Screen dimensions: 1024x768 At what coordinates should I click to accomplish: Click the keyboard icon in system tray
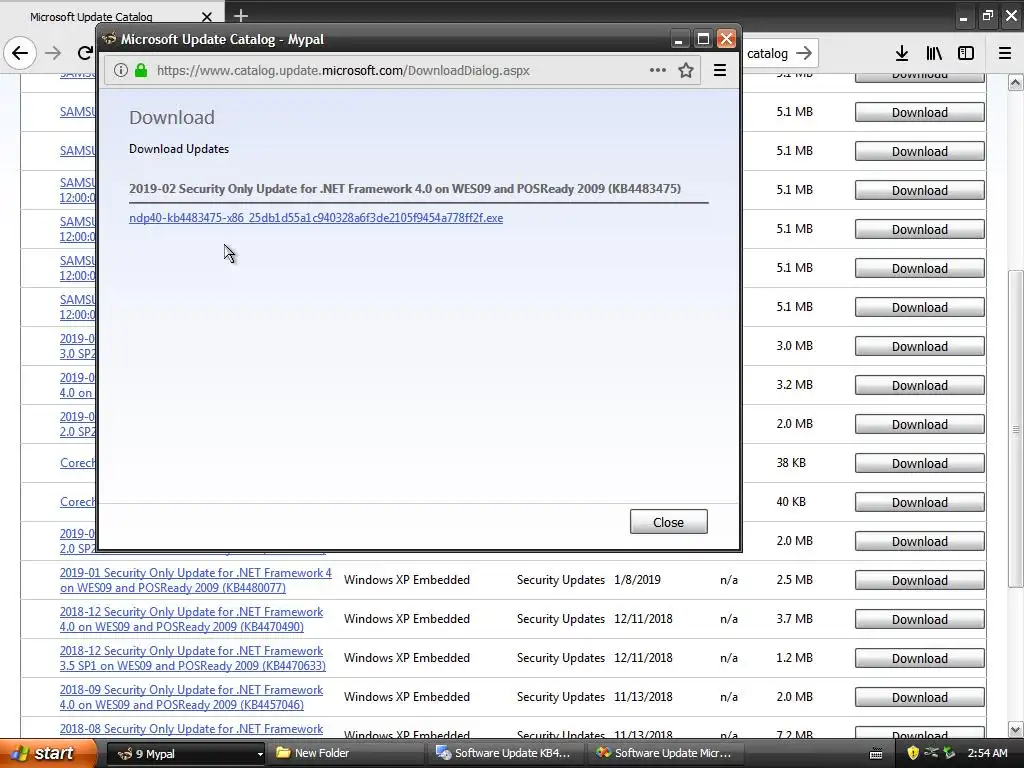[876, 754]
